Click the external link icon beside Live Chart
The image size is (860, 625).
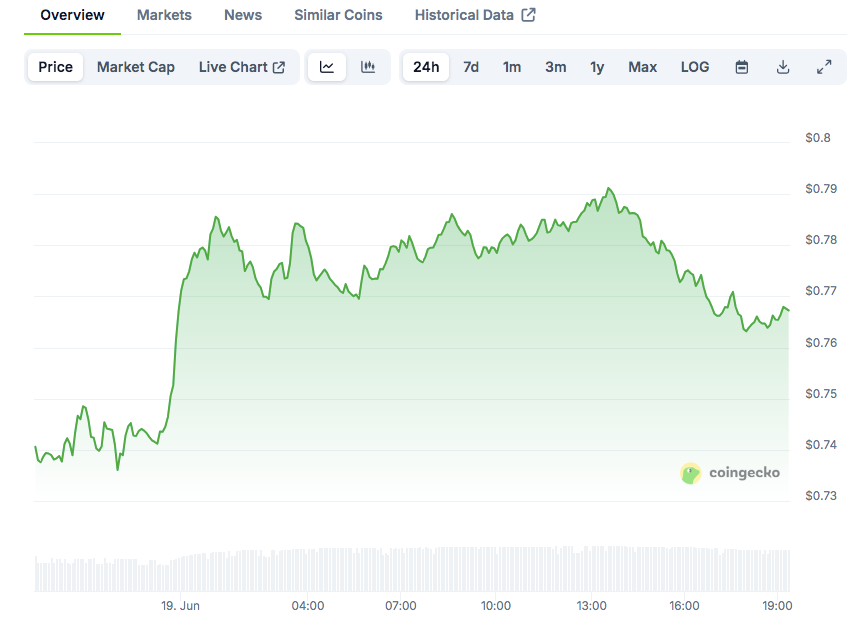[x=279, y=67]
